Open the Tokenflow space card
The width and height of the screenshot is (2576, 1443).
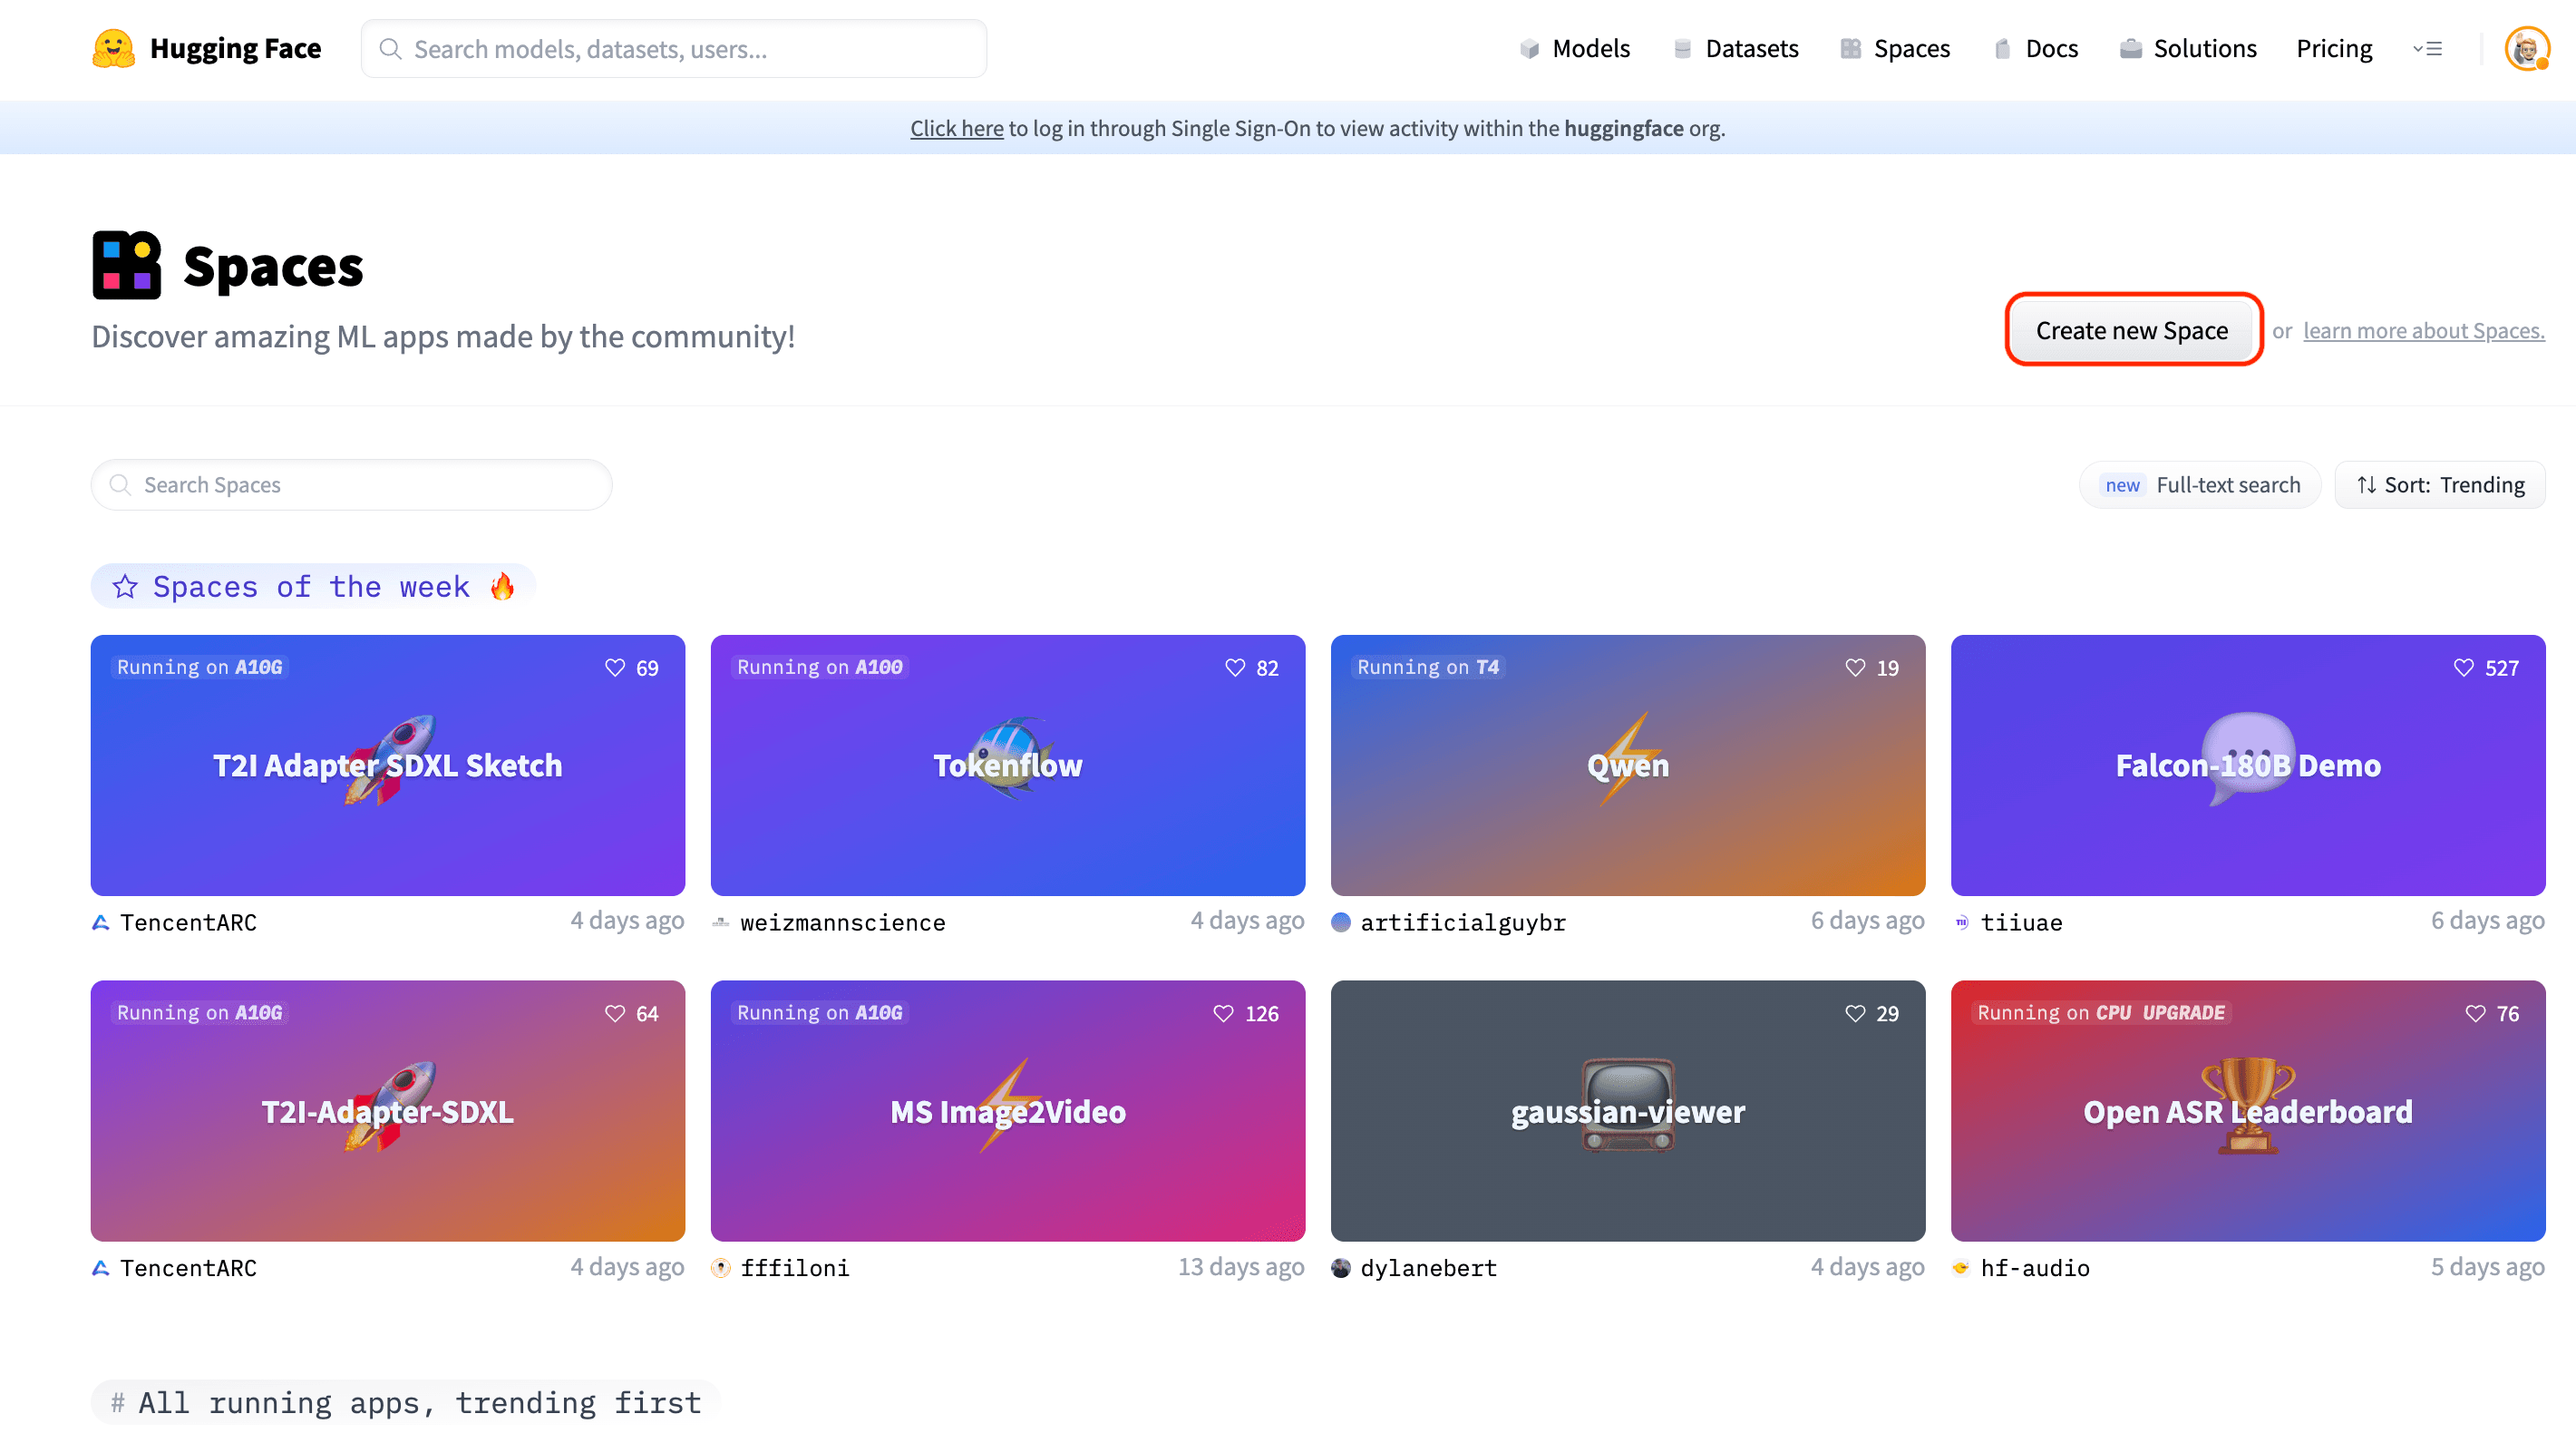pos(1008,765)
